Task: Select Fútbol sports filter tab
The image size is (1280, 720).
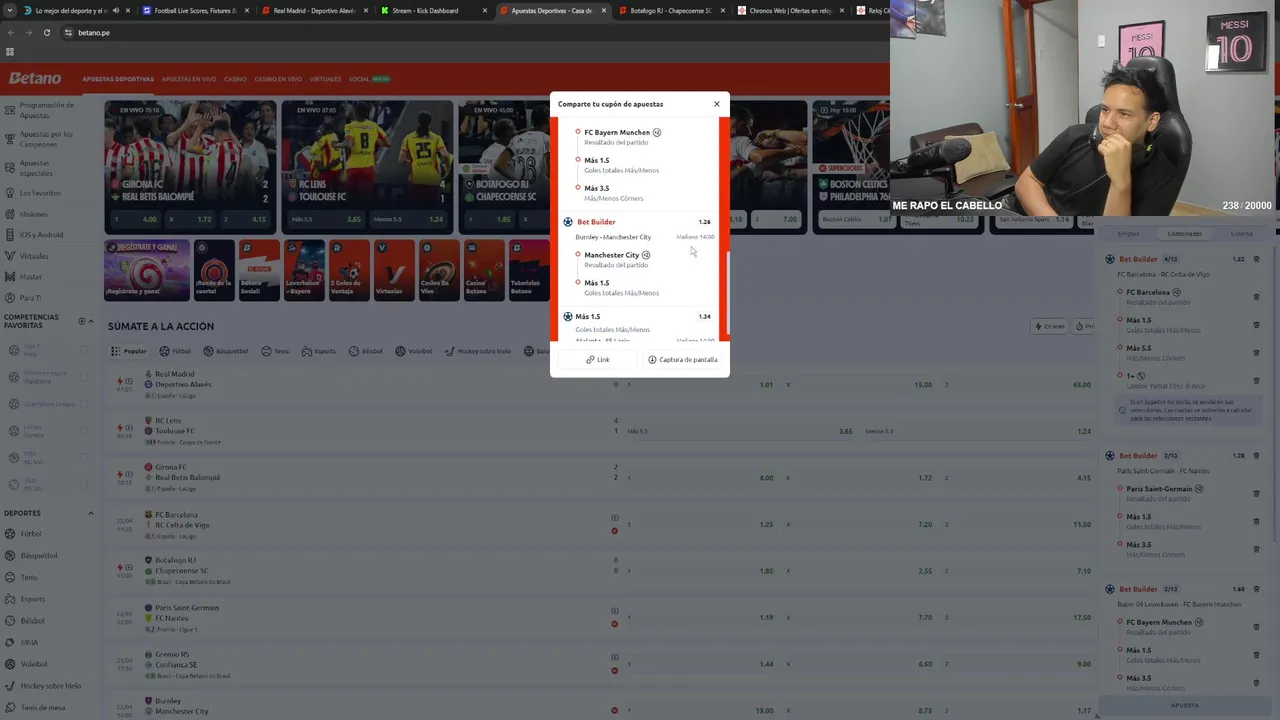Action: pos(175,352)
